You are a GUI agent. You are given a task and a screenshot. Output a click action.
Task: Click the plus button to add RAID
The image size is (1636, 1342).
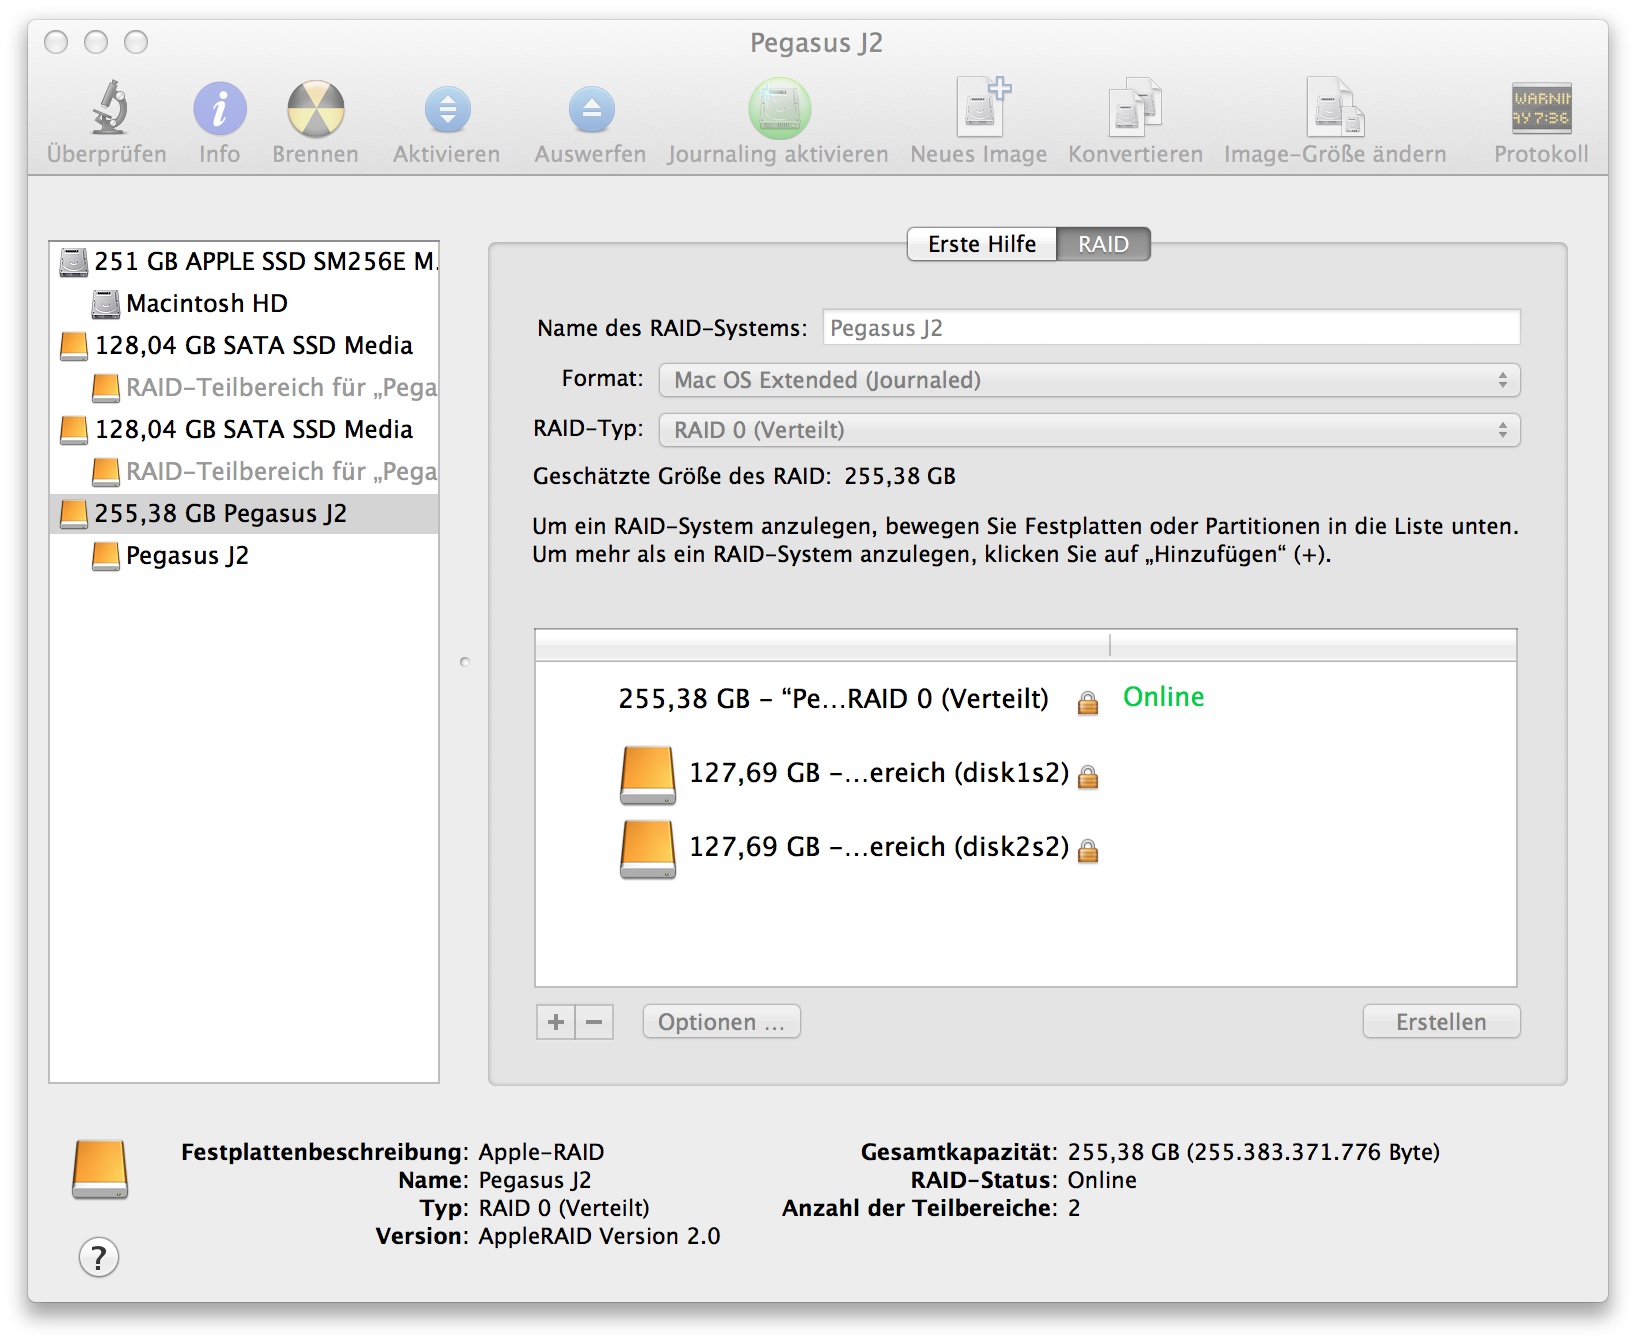(556, 1022)
